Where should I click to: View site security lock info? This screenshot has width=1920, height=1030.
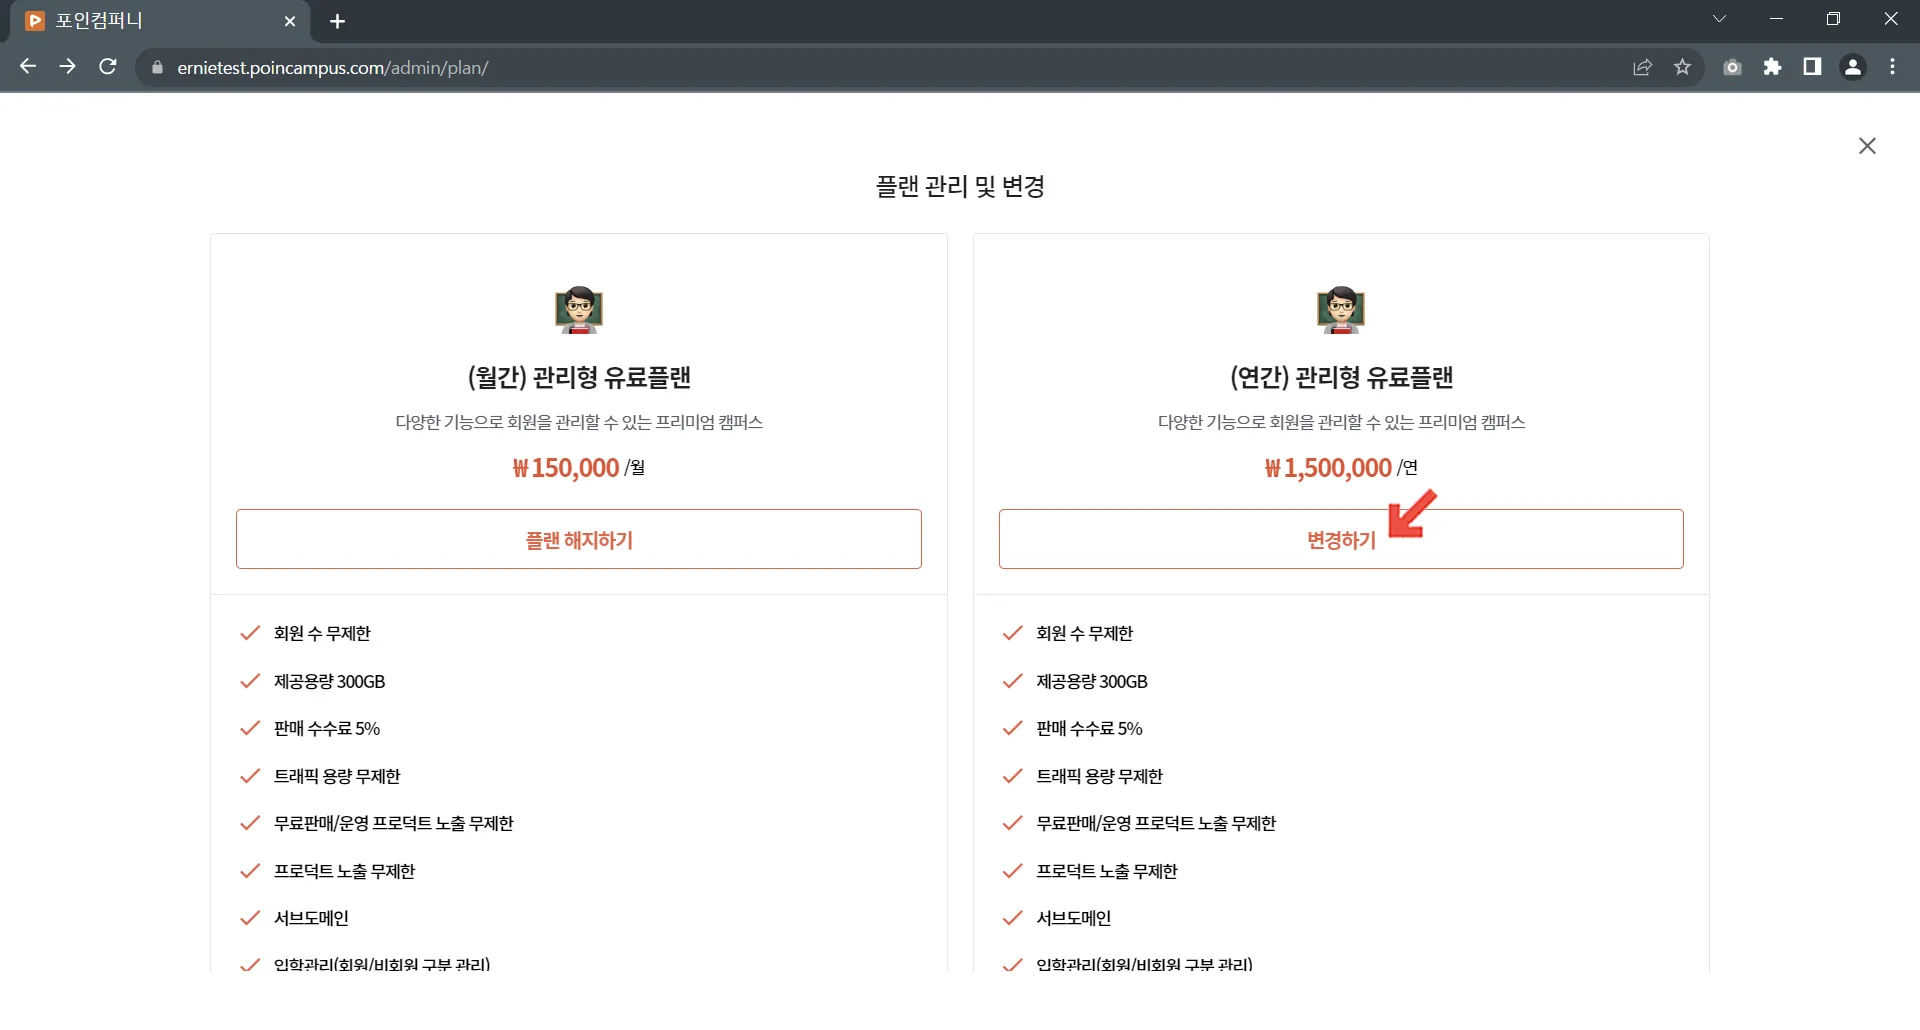[x=157, y=68]
